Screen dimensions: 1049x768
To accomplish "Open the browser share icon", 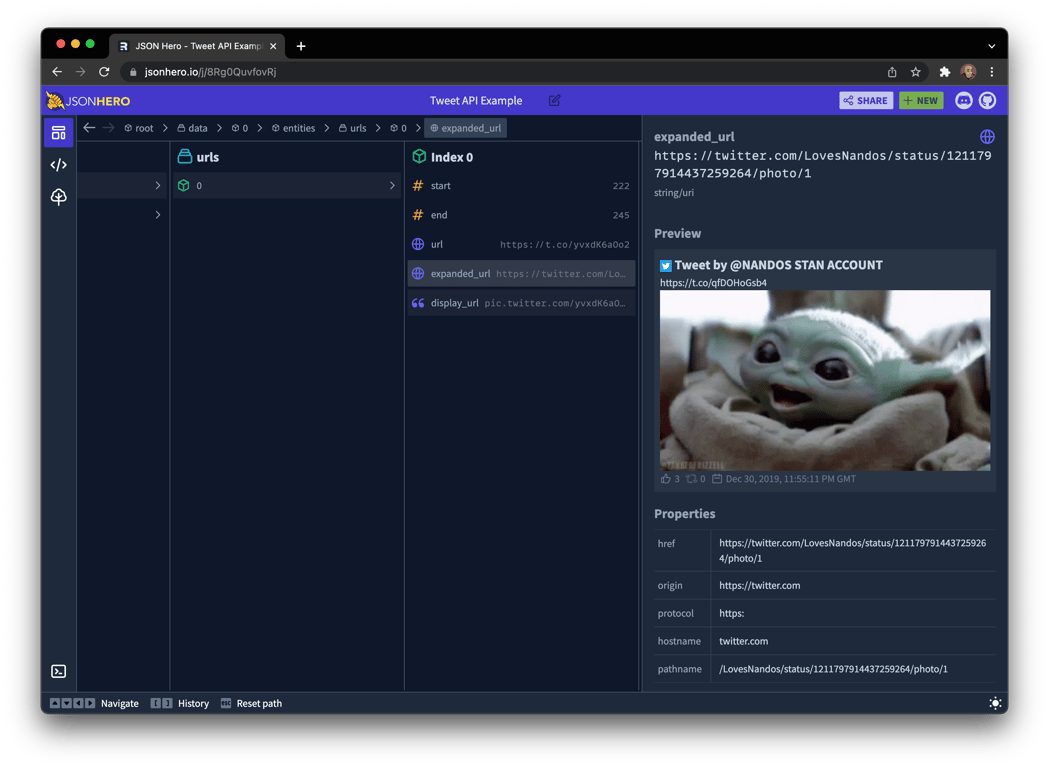I will (x=892, y=72).
